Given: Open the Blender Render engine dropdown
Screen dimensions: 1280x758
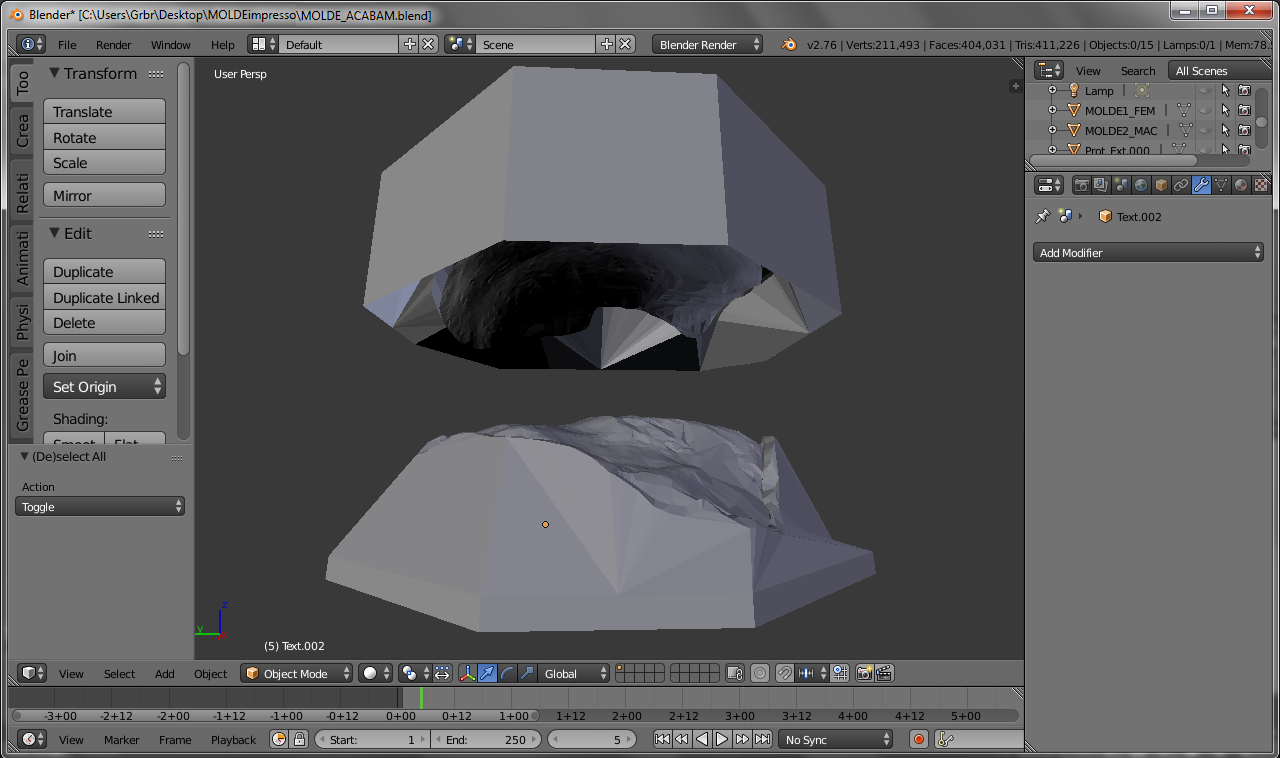Looking at the screenshot, I should [x=708, y=44].
